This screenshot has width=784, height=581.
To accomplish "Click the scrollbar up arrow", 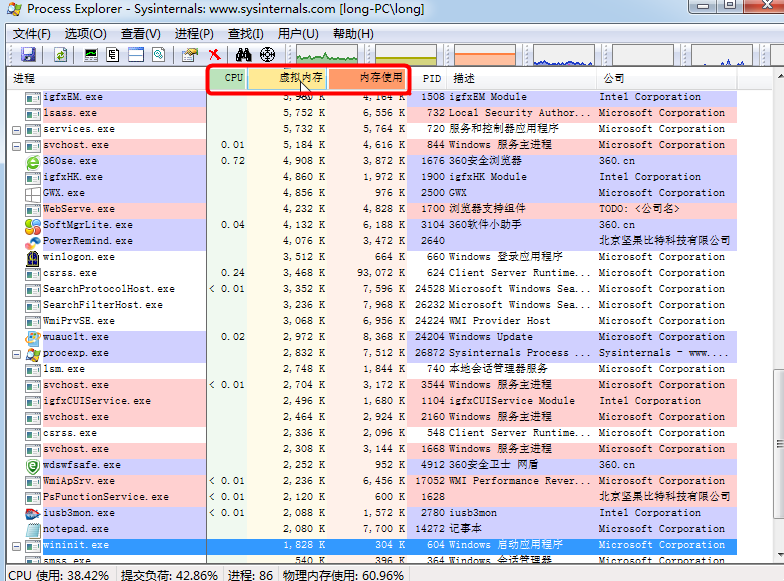I will pyautogui.click(x=780, y=77).
